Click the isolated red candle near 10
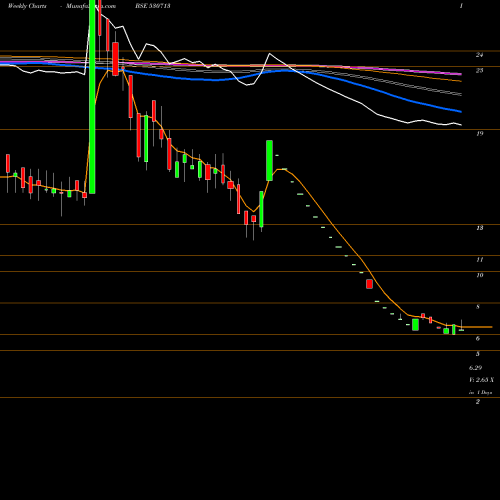The width and height of the screenshot is (500, 500). (369, 284)
